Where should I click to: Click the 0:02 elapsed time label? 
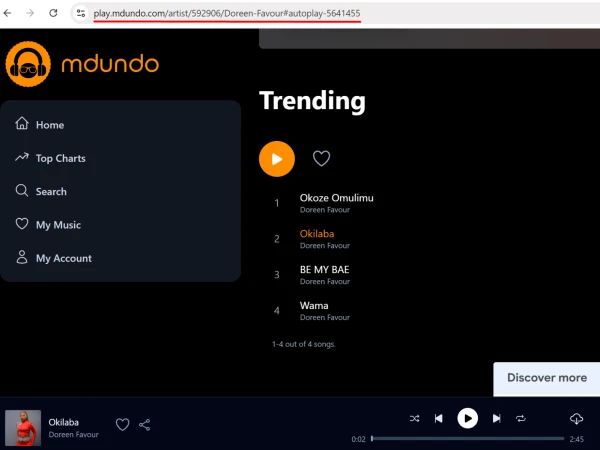pyautogui.click(x=359, y=439)
